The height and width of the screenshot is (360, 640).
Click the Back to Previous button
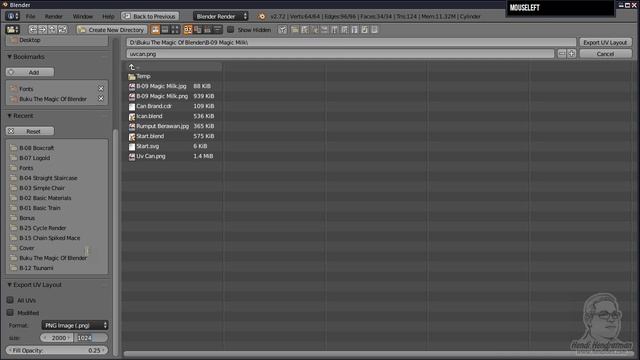(150, 16)
